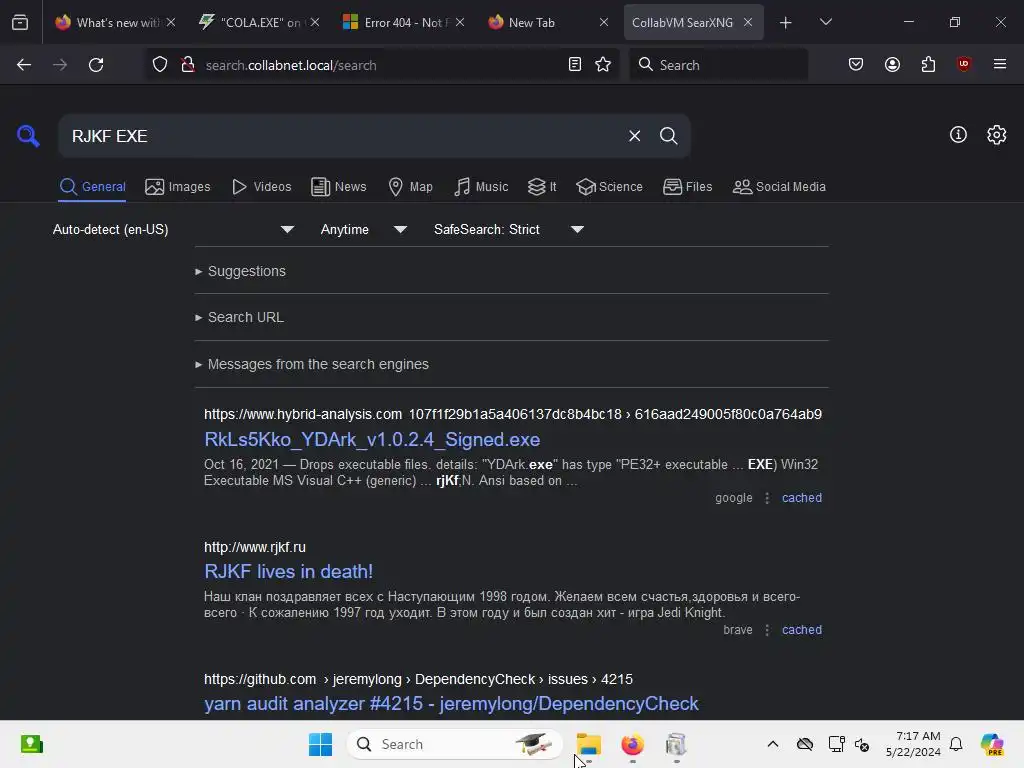Open widgets icon on taskbar left

point(31,744)
